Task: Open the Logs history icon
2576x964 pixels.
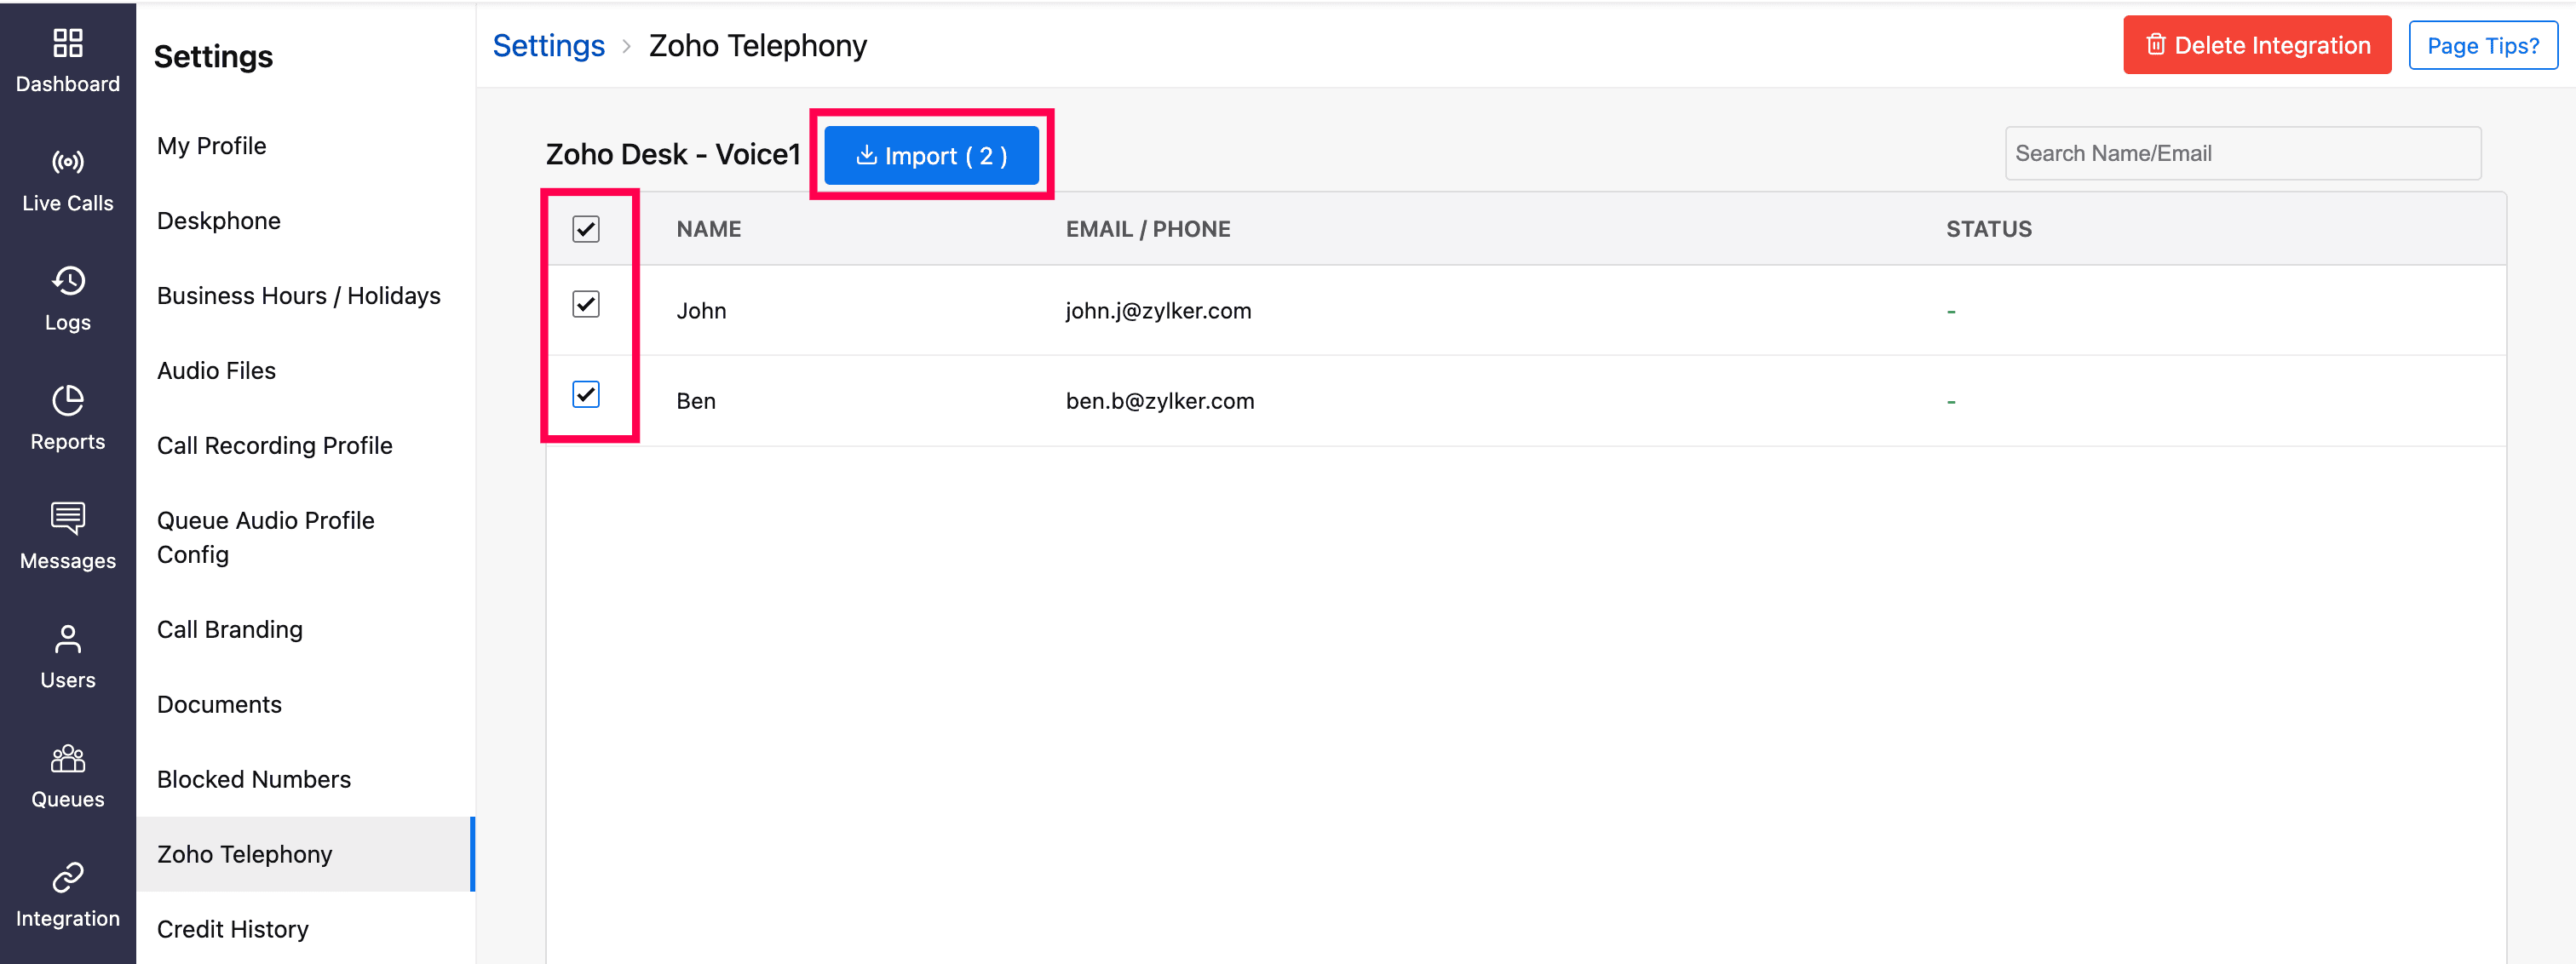Action: [67, 281]
